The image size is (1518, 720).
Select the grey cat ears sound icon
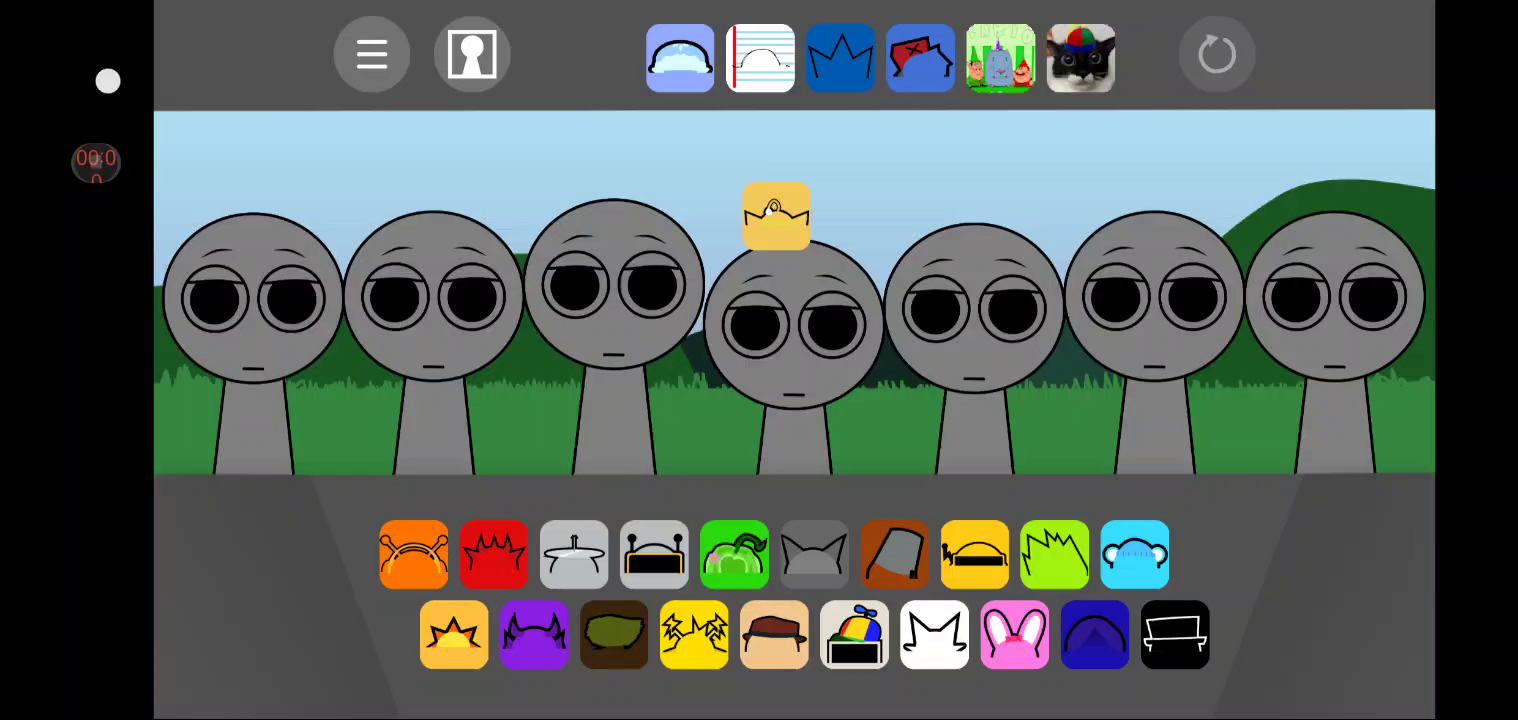click(814, 555)
